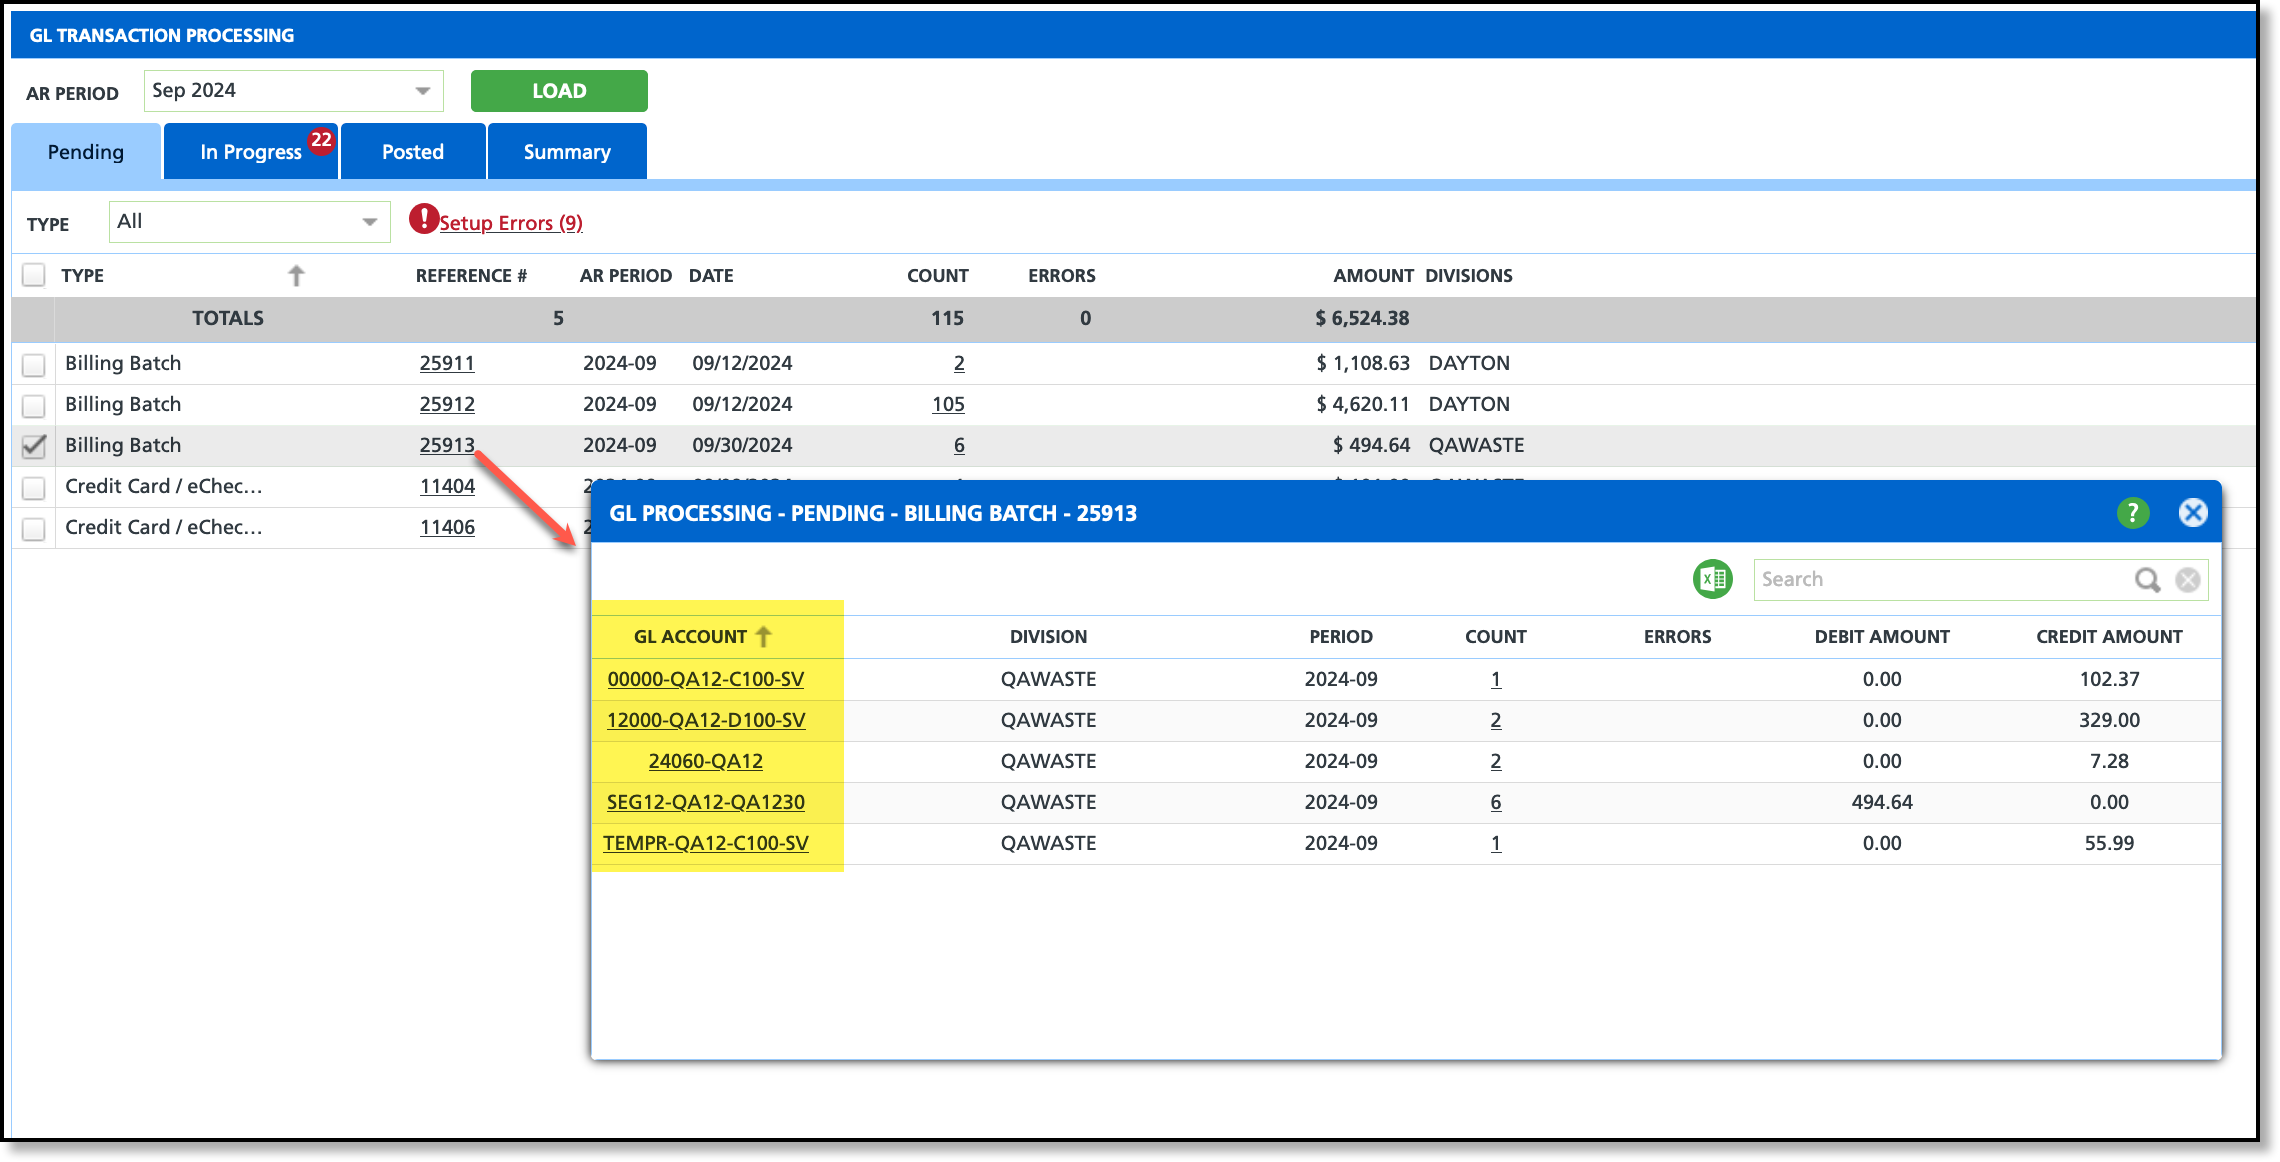Viewport: 2280px width, 1162px height.
Task: Open the AR PERIOD Sep 2024 dropdown
Action: click(423, 91)
